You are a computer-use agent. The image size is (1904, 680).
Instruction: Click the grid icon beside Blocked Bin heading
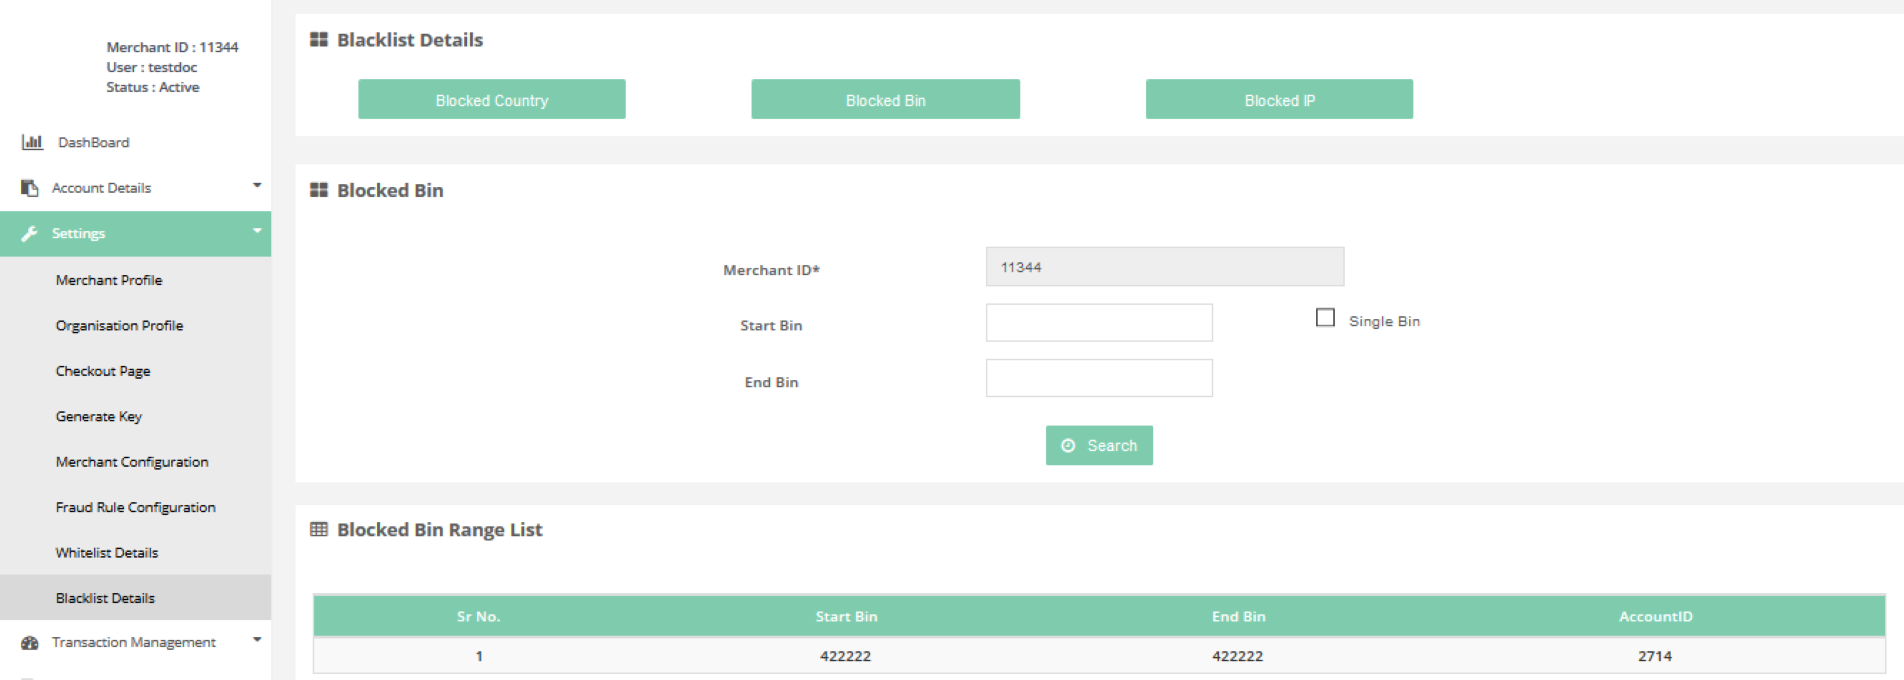[319, 190]
